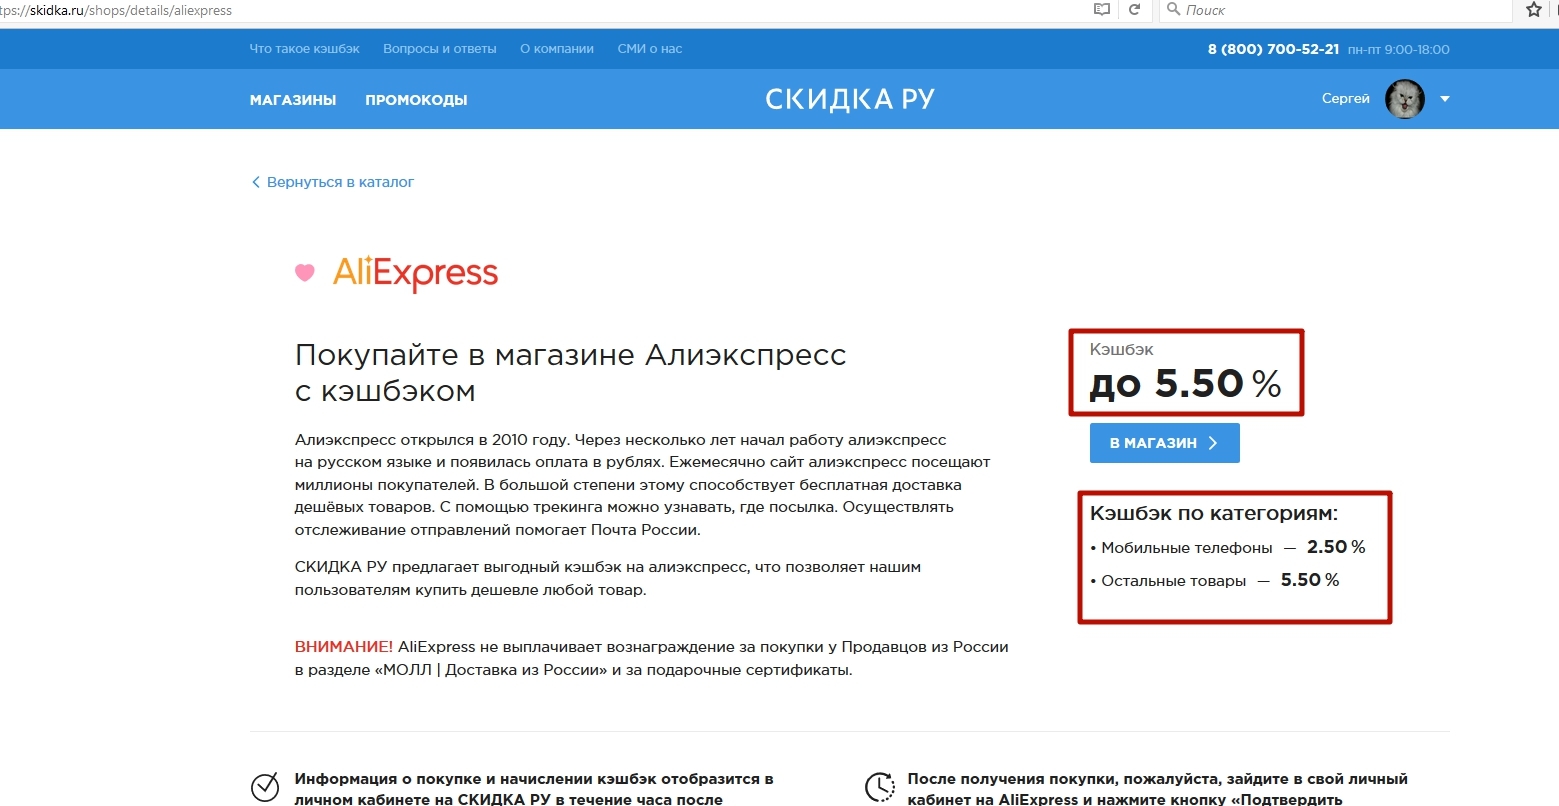The height and width of the screenshot is (806, 1559).
Task: Click the phone number 8 (800) 700-52-21
Action: pos(1273,49)
